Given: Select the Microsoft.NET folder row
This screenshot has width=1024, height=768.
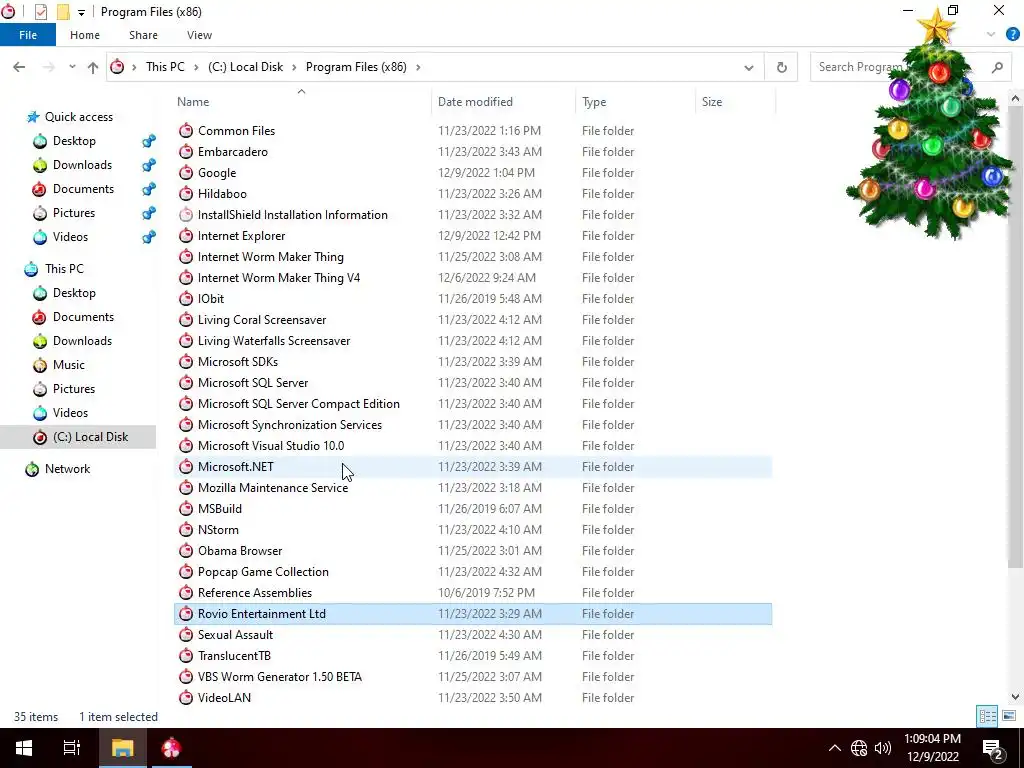Looking at the screenshot, I should (473, 466).
